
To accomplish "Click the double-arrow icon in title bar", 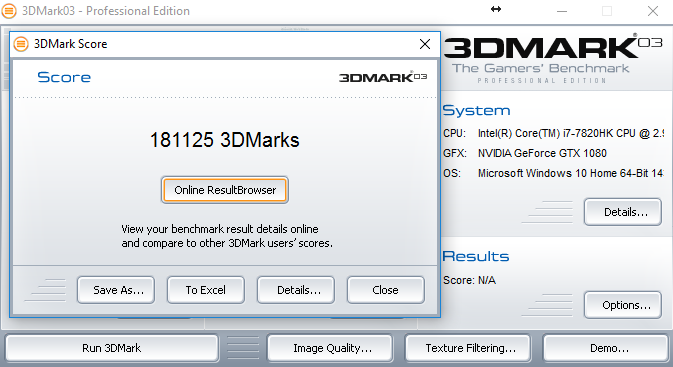I will (496, 9).
